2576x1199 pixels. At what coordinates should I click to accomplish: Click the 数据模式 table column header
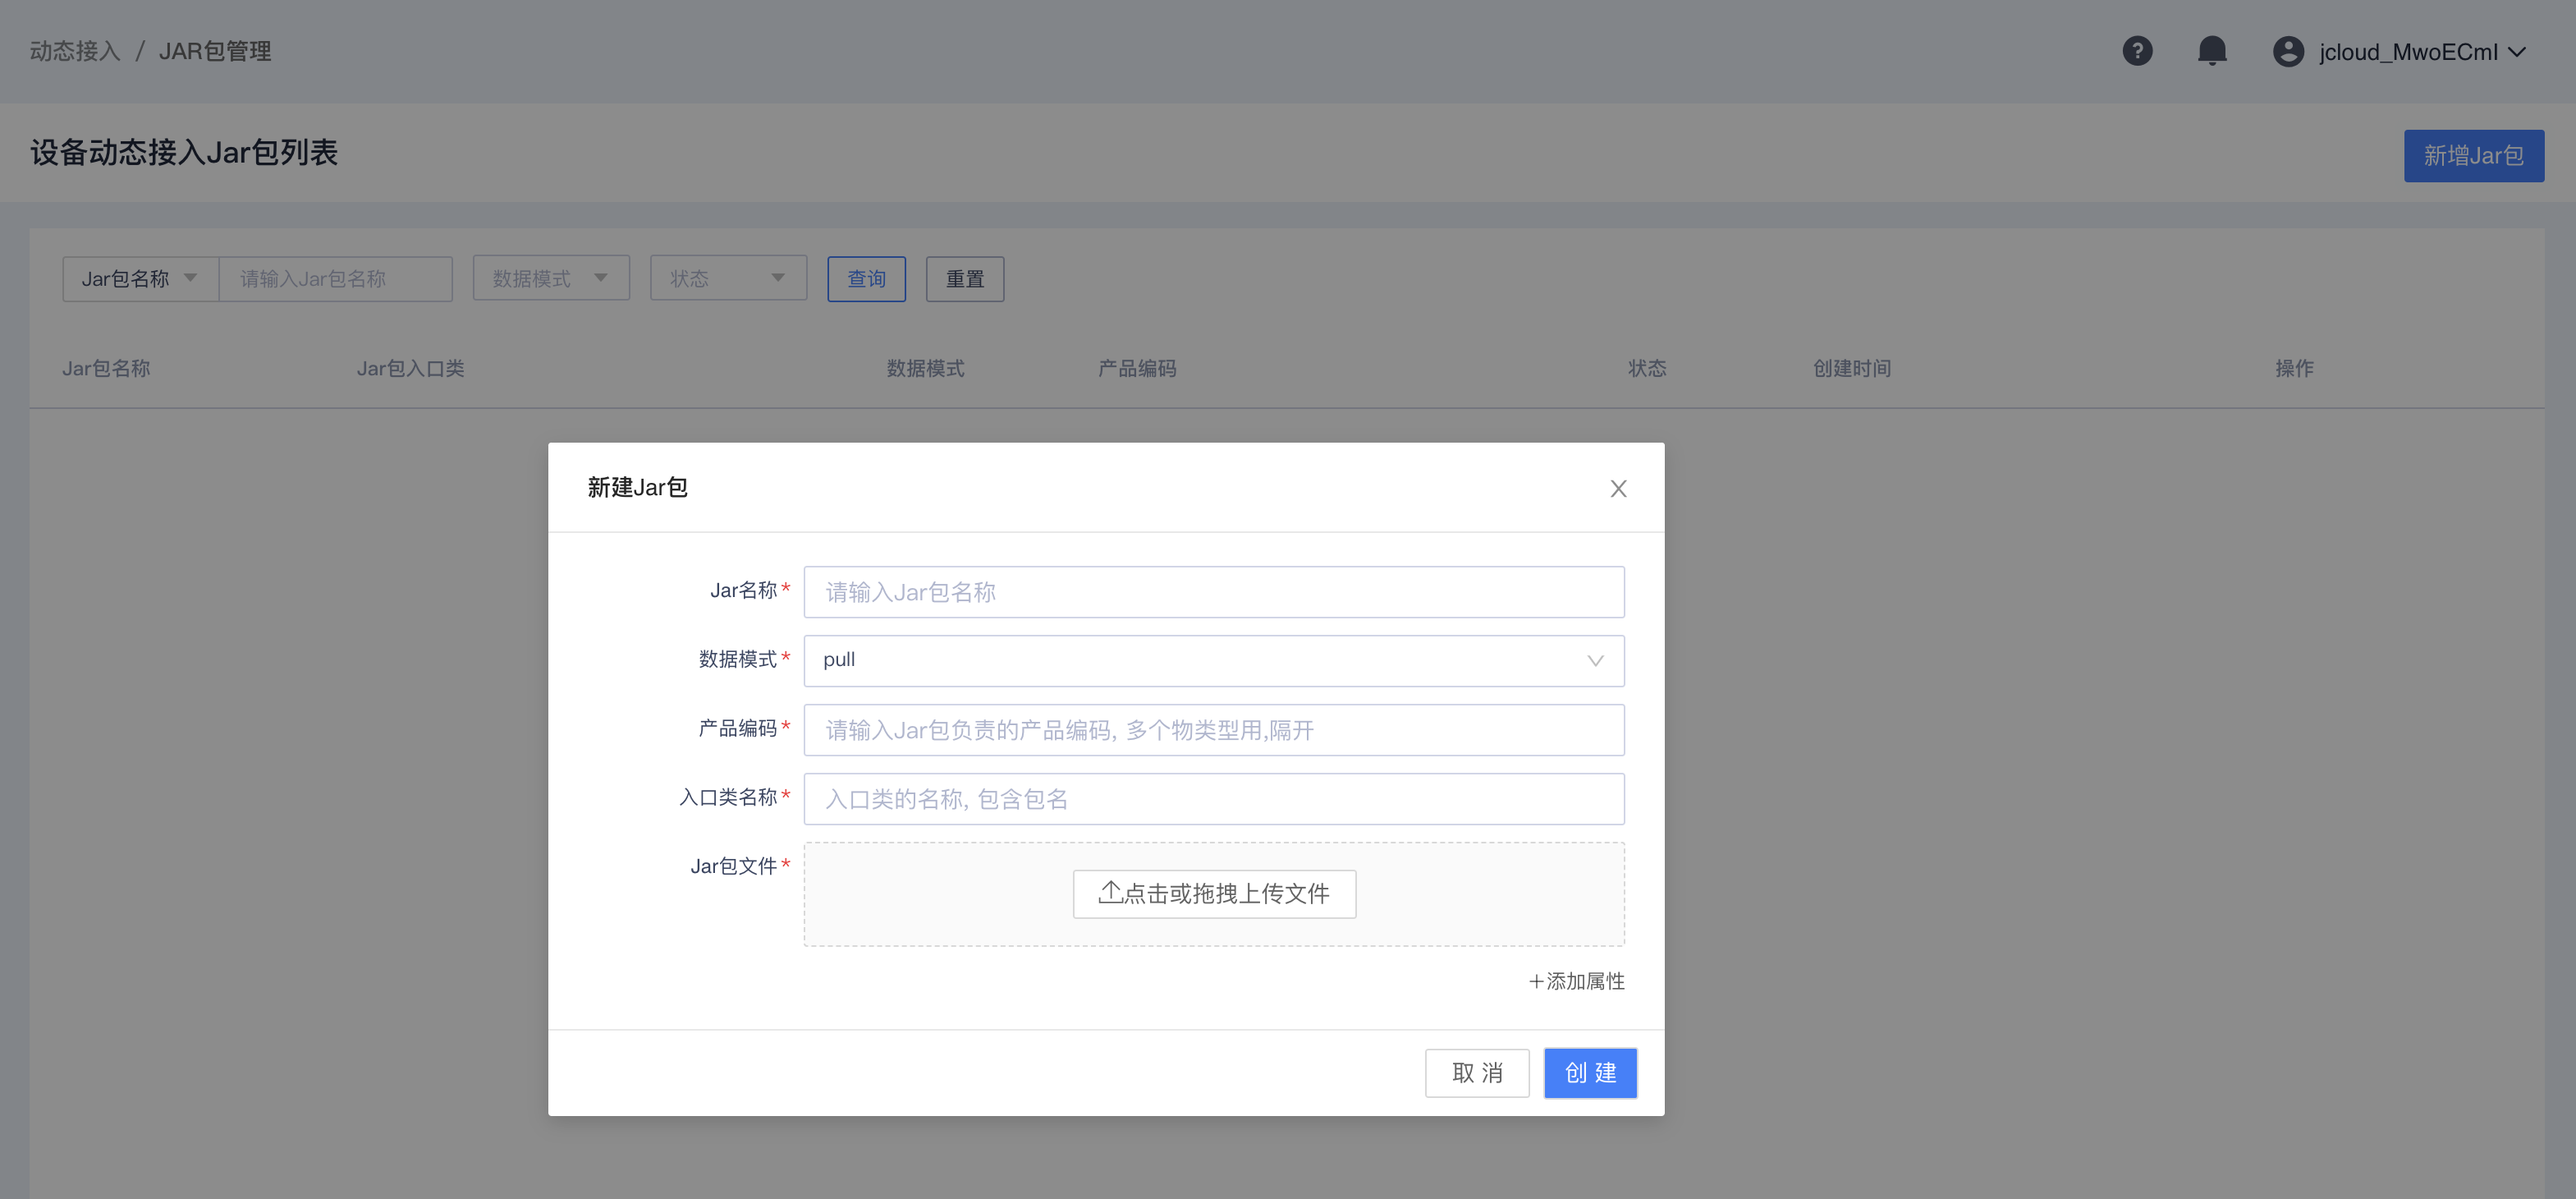click(x=925, y=369)
